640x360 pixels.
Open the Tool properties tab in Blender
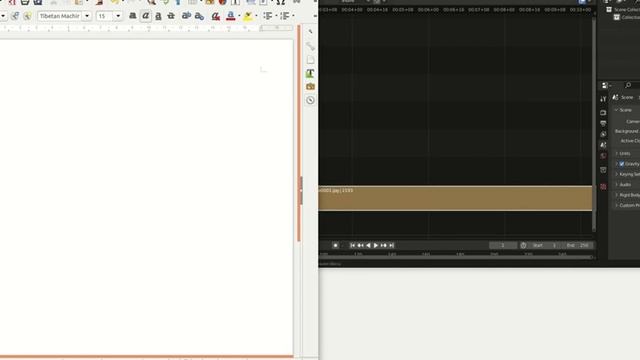[x=603, y=99]
